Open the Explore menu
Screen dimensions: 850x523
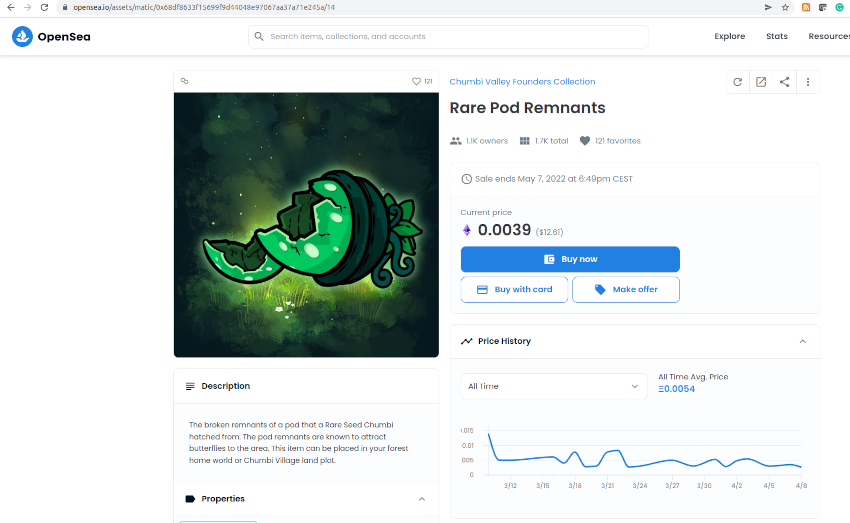pyautogui.click(x=729, y=36)
